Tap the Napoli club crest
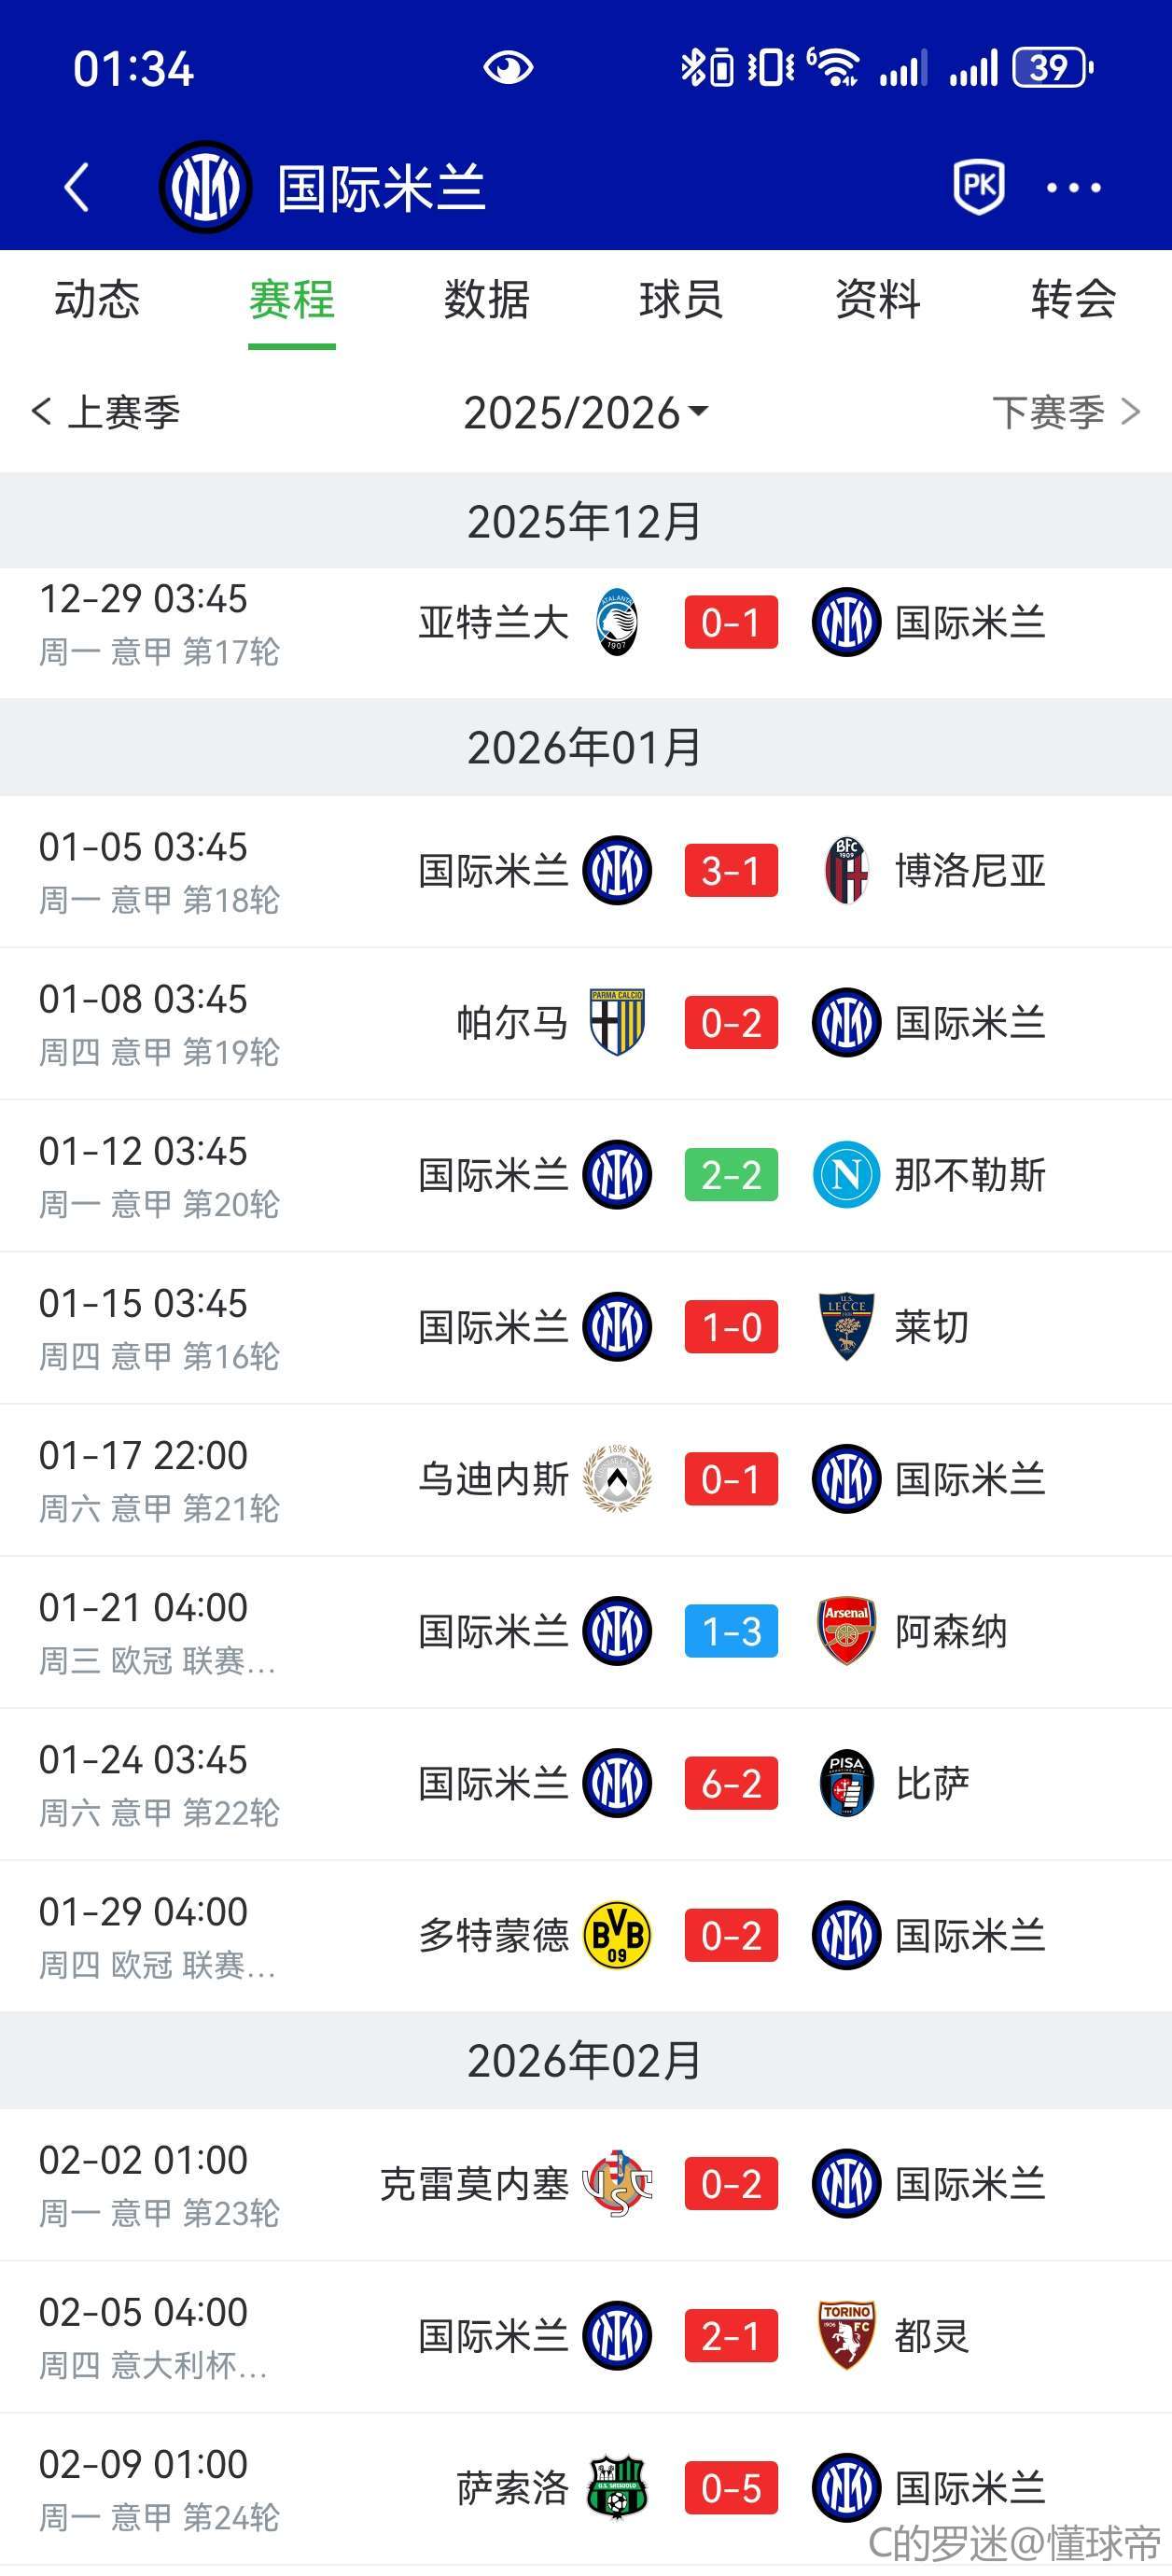 [x=846, y=1175]
